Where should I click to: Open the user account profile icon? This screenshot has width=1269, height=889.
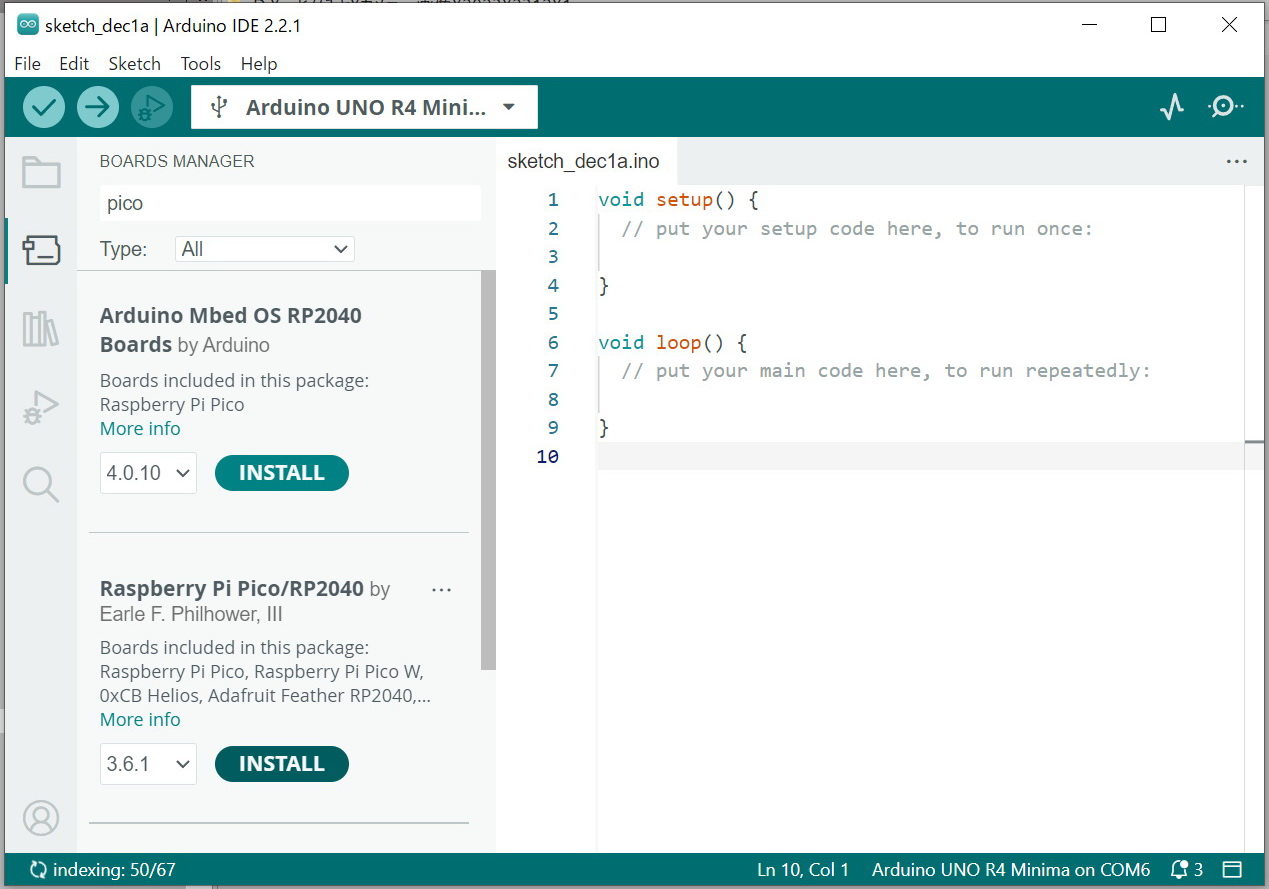coord(41,818)
